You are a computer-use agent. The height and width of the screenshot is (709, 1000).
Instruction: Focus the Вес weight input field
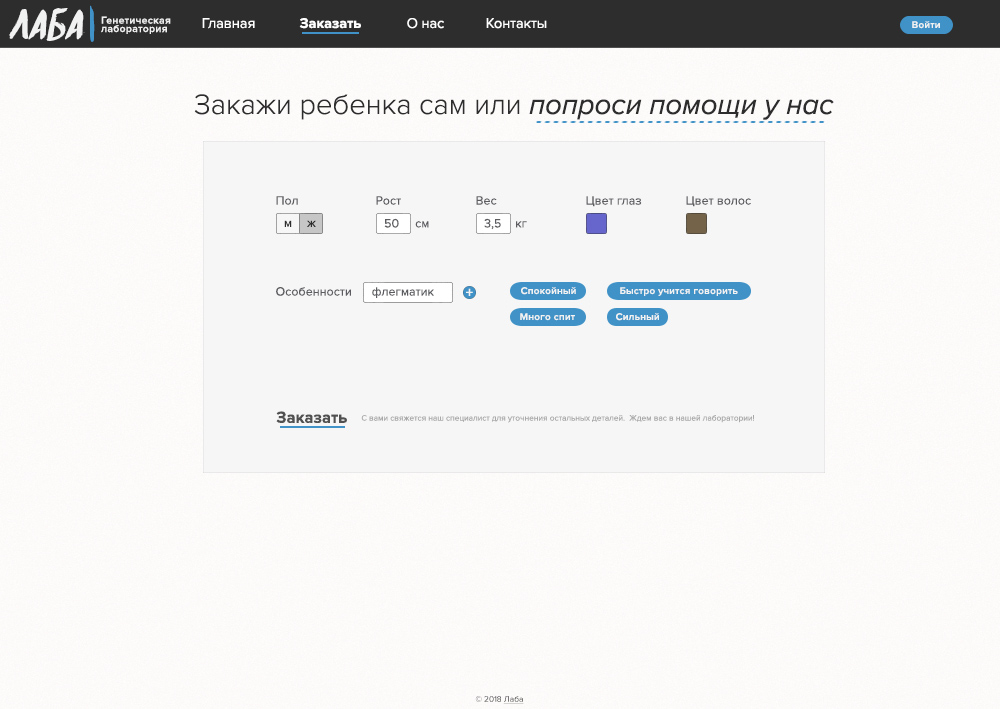tap(493, 224)
